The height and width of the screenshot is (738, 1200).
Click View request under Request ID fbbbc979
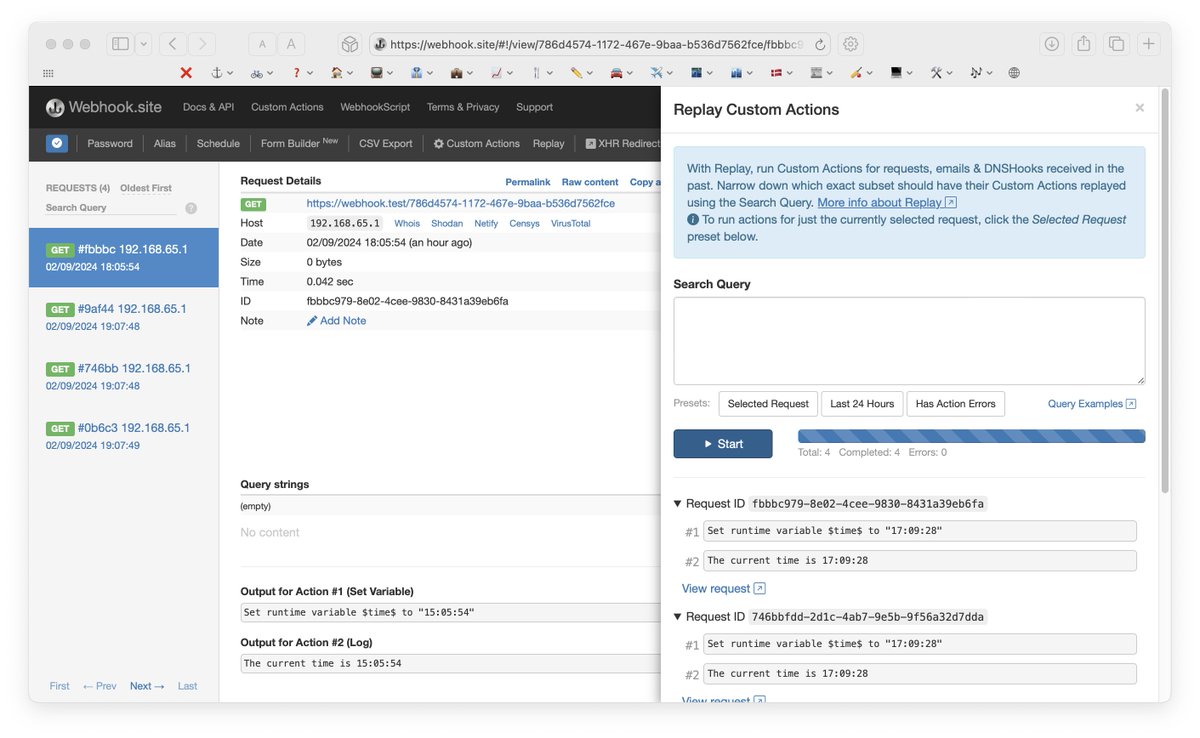[724, 589]
